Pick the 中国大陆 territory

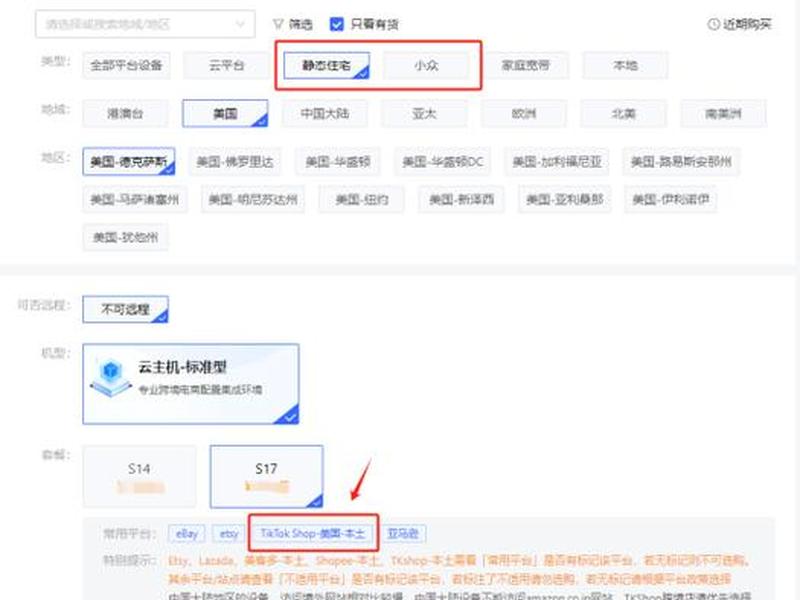325,113
